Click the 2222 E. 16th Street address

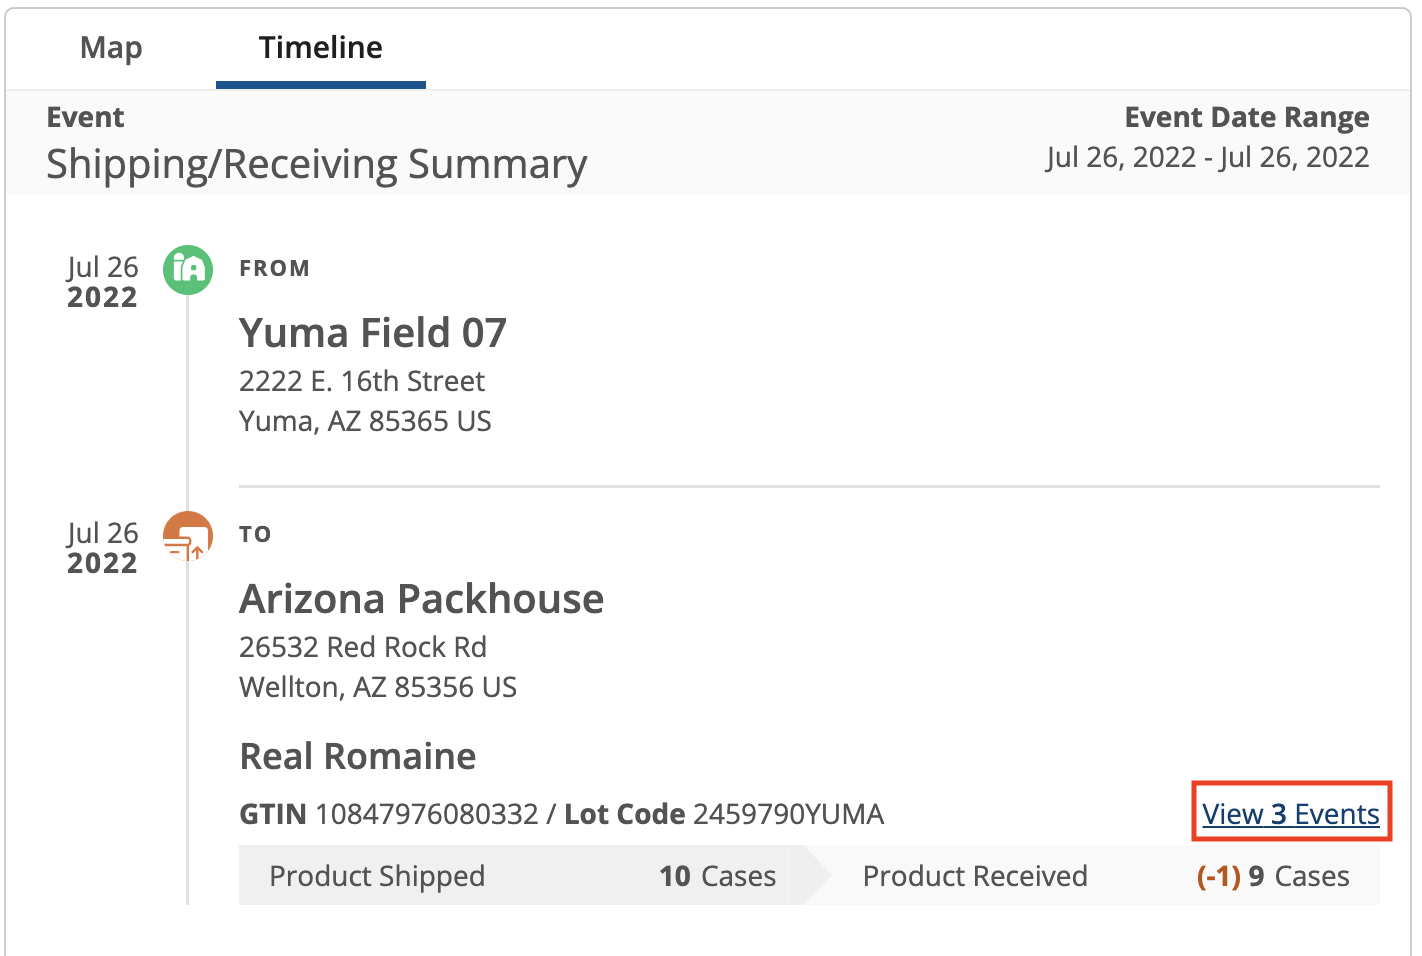point(362,381)
